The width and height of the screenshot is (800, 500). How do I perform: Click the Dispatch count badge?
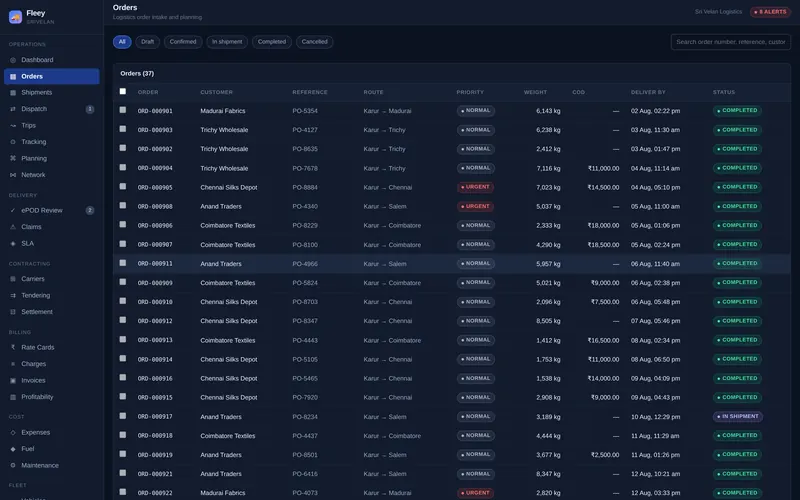pyautogui.click(x=90, y=109)
